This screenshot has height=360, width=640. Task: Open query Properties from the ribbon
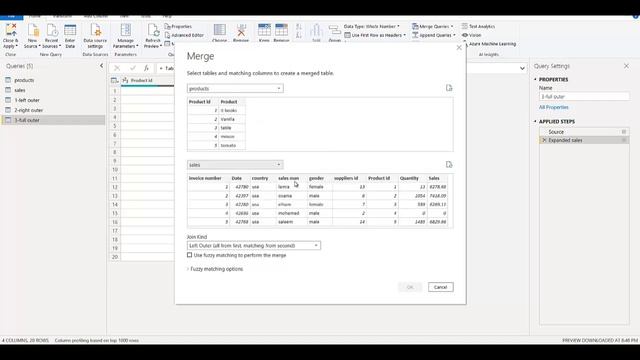pyautogui.click(x=178, y=27)
